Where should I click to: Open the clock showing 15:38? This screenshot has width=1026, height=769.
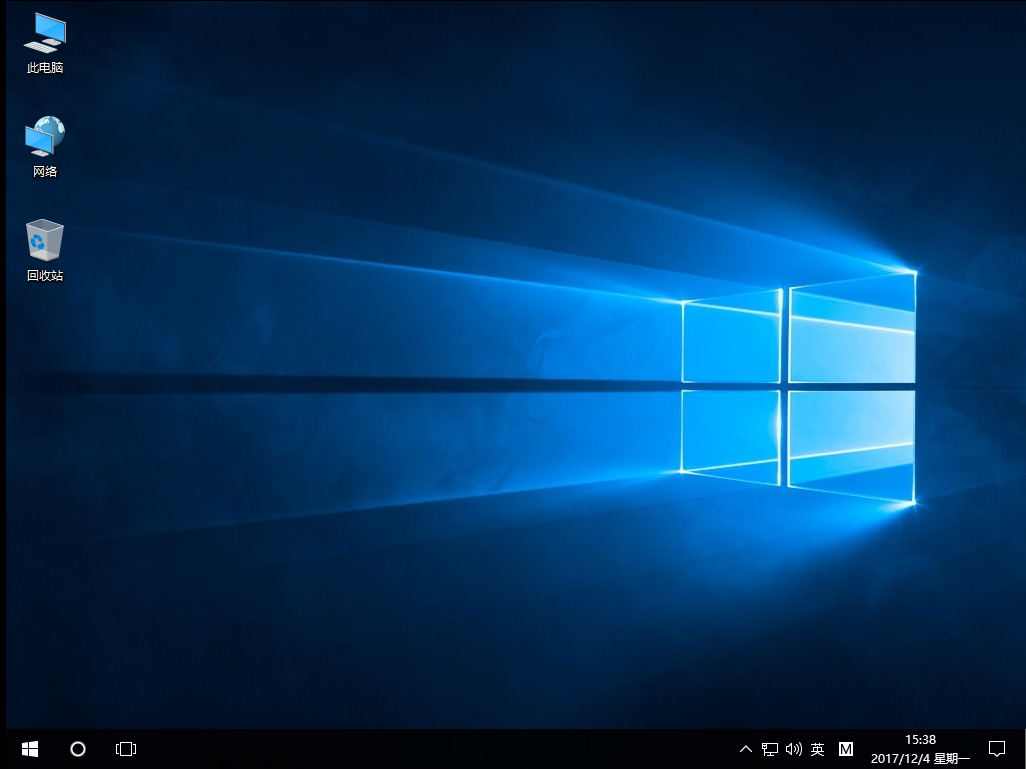919,740
